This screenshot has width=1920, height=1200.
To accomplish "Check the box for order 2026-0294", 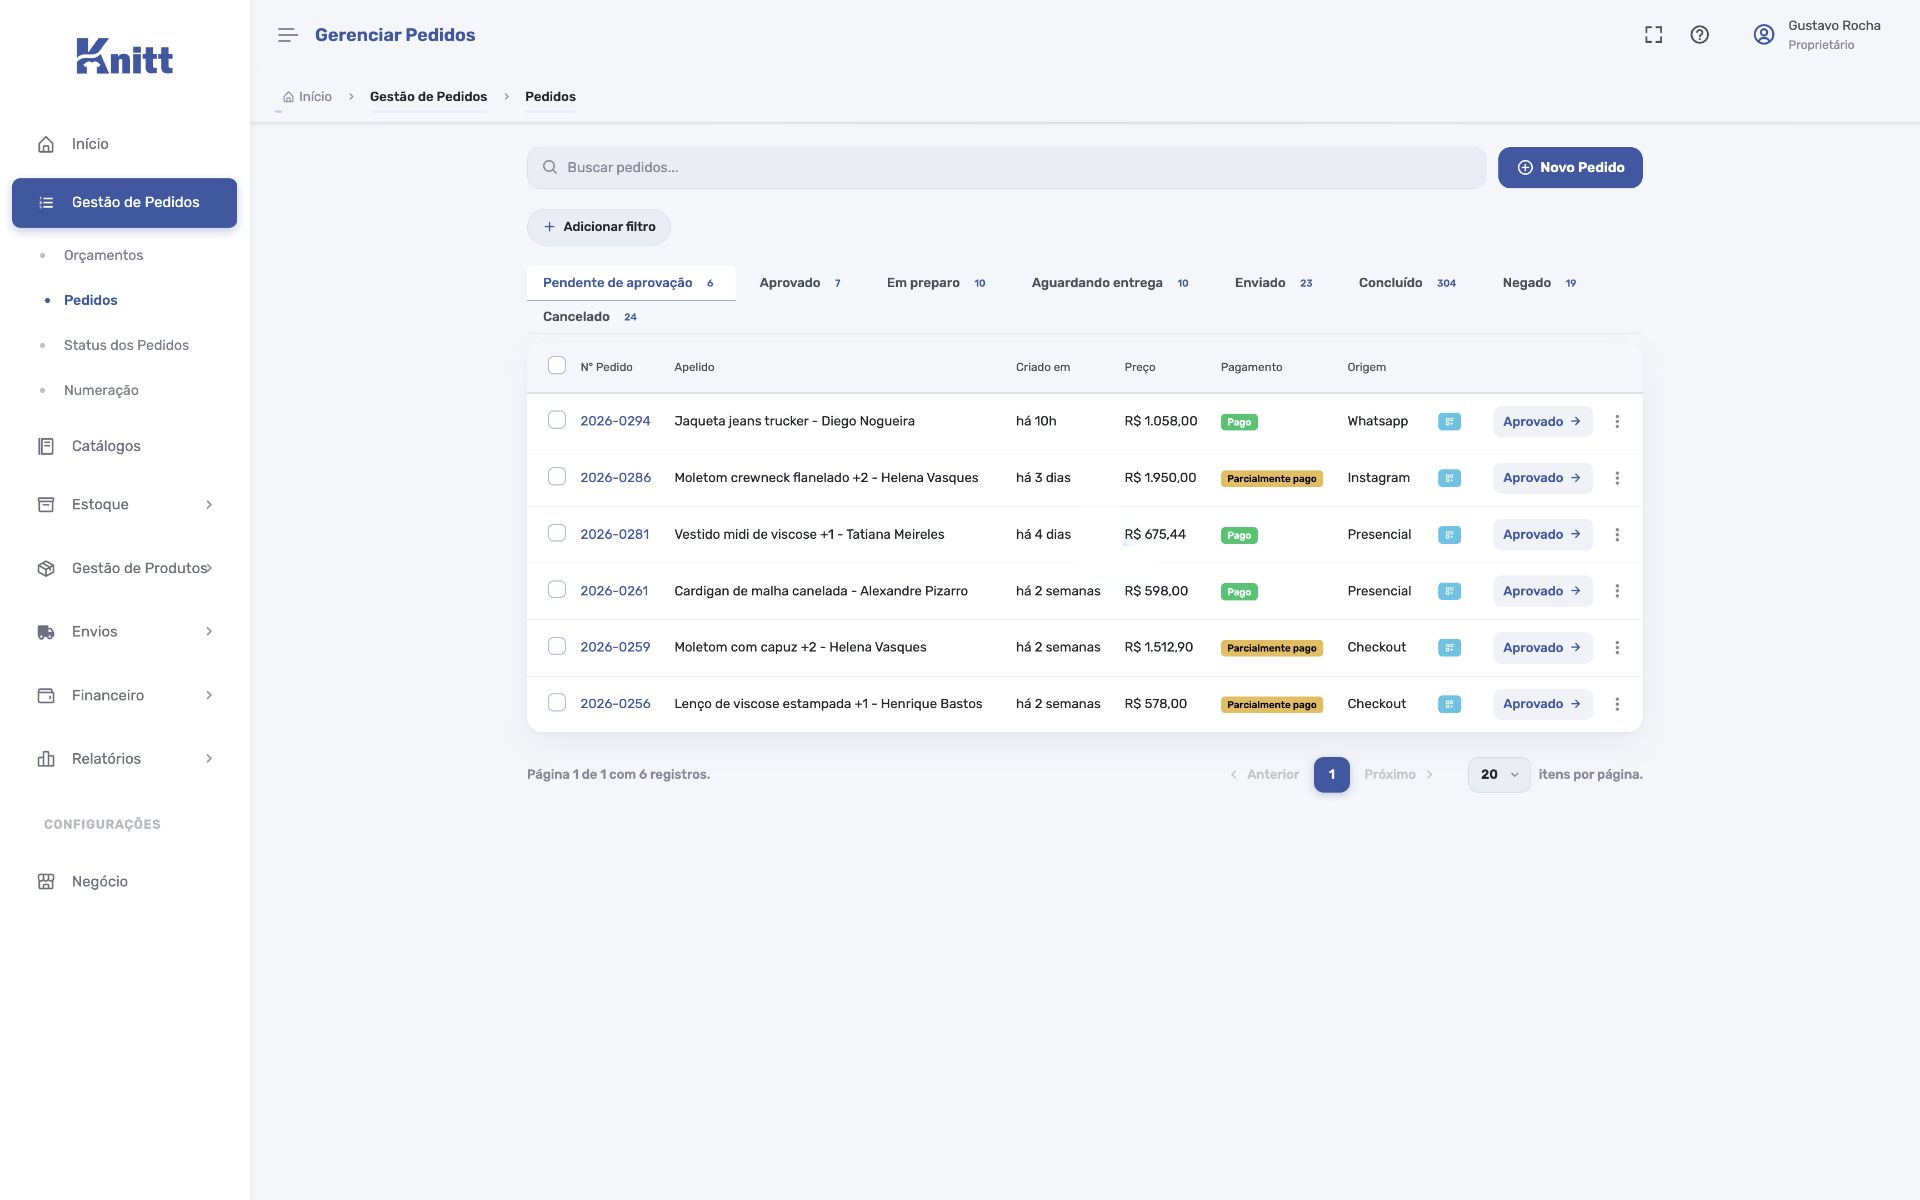I will click(557, 420).
